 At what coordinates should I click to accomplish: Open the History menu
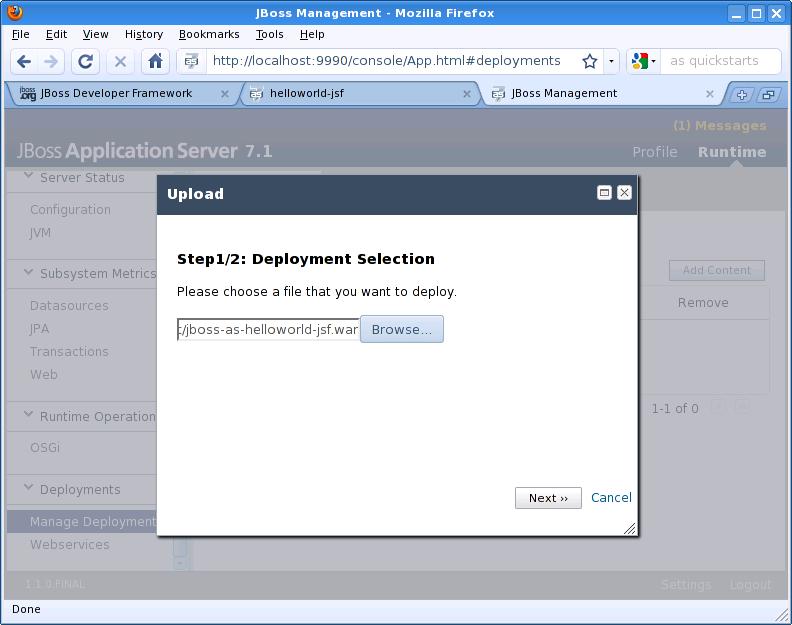[x=144, y=34]
